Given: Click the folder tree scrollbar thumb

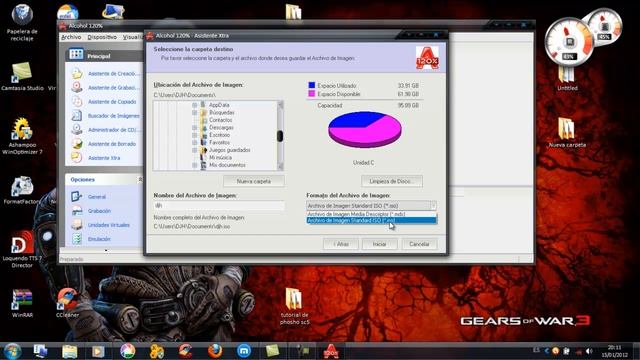Looking at the screenshot, I should [280, 136].
